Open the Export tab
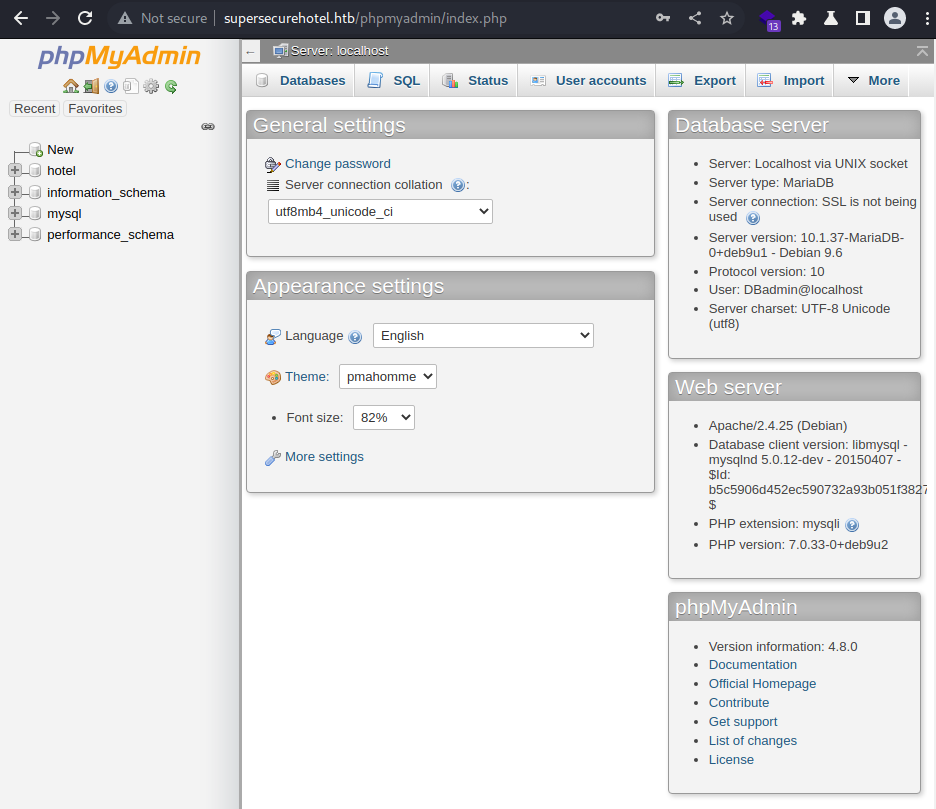The width and height of the screenshot is (936, 809). click(702, 81)
